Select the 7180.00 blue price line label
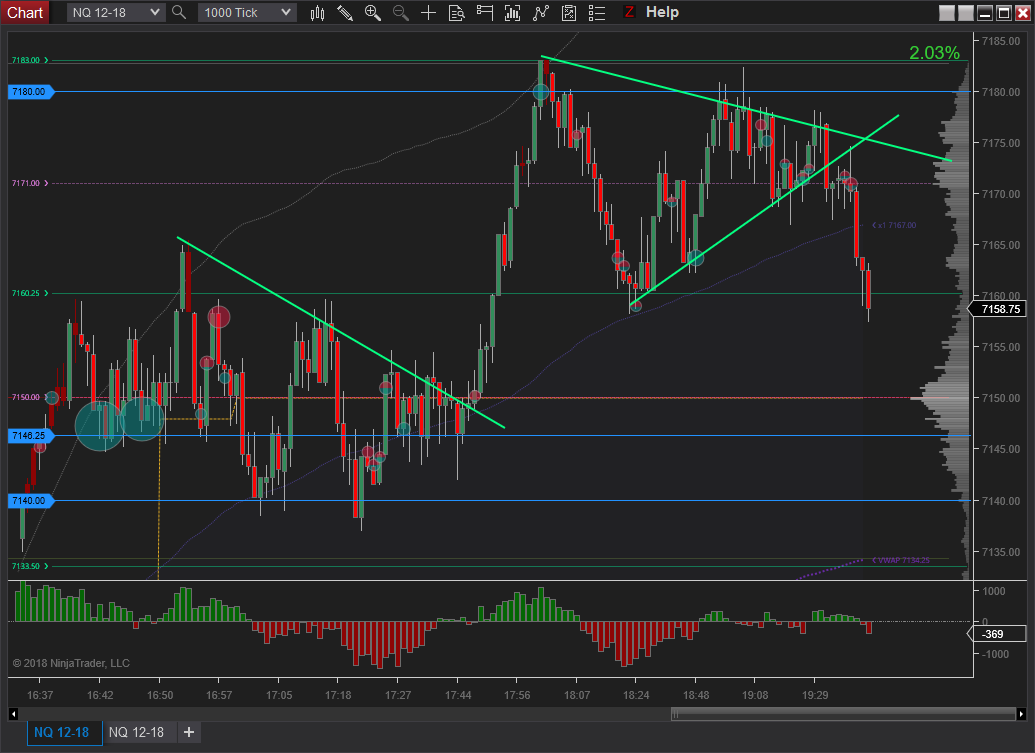The width and height of the screenshot is (1035, 753). coord(30,92)
